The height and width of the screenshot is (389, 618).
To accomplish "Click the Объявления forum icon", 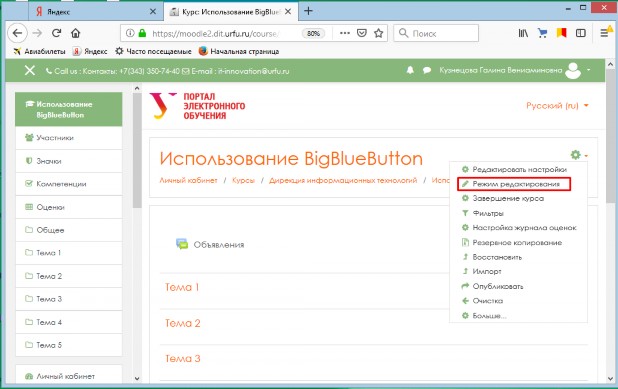I will click(x=182, y=244).
